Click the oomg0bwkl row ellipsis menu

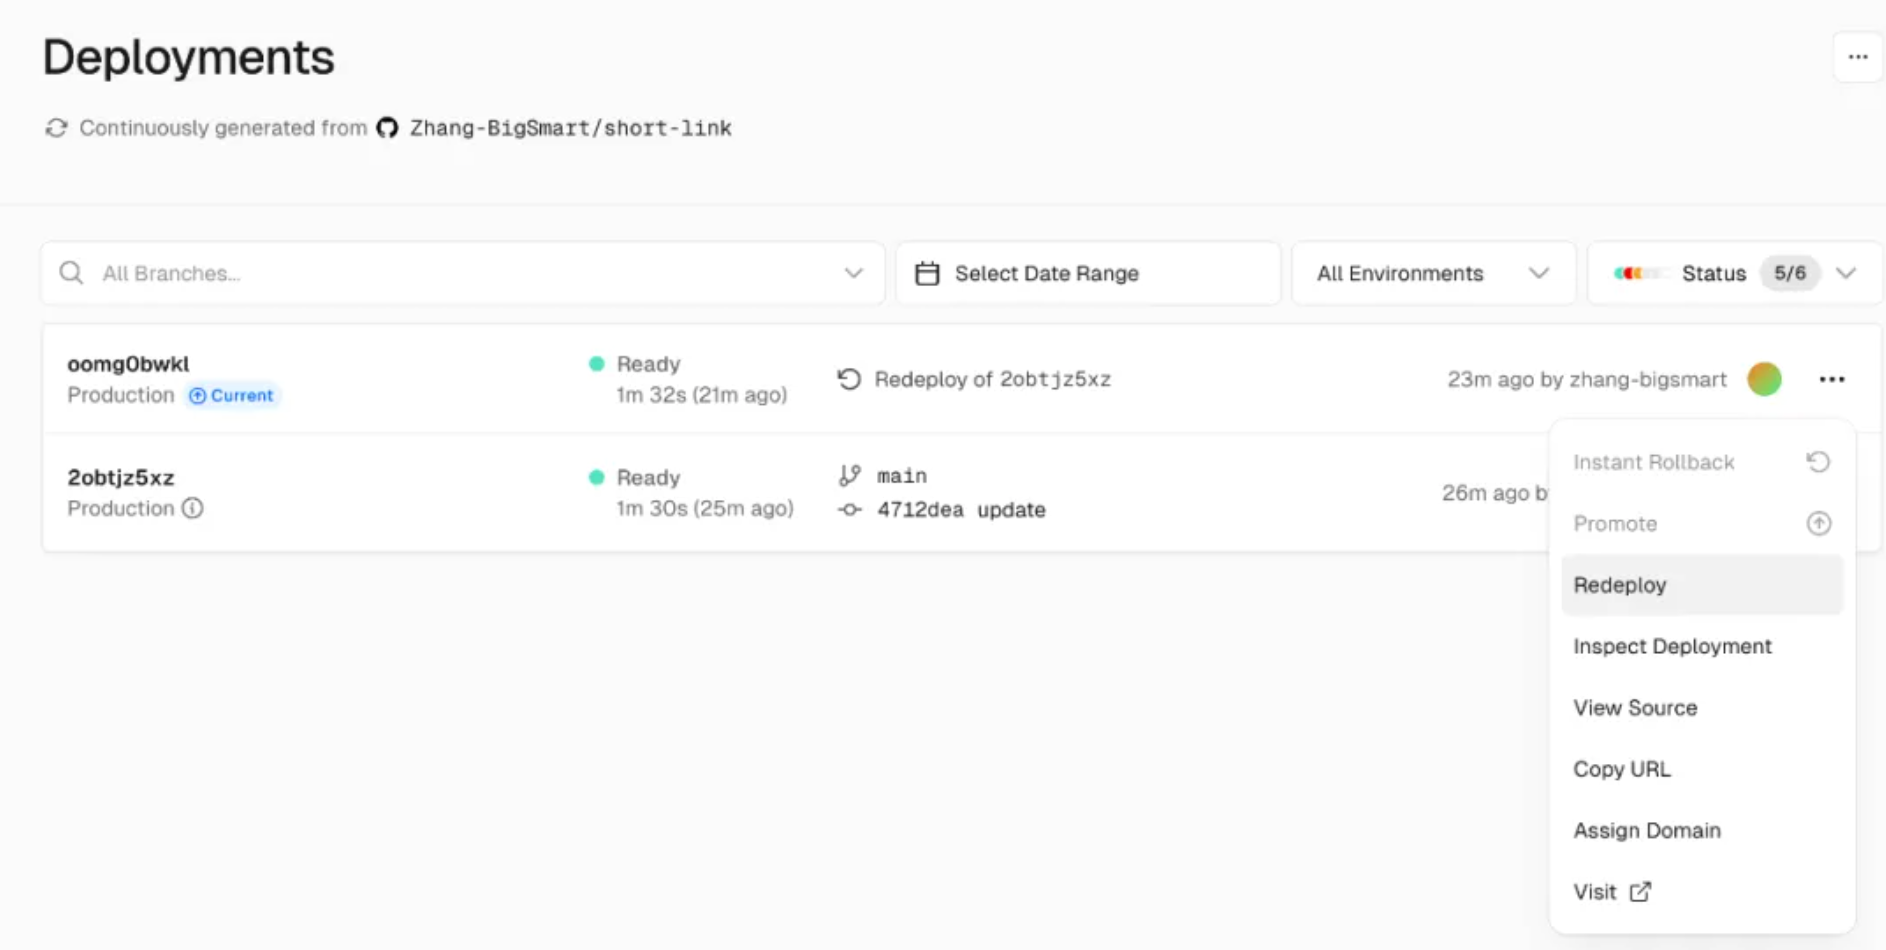tap(1832, 379)
